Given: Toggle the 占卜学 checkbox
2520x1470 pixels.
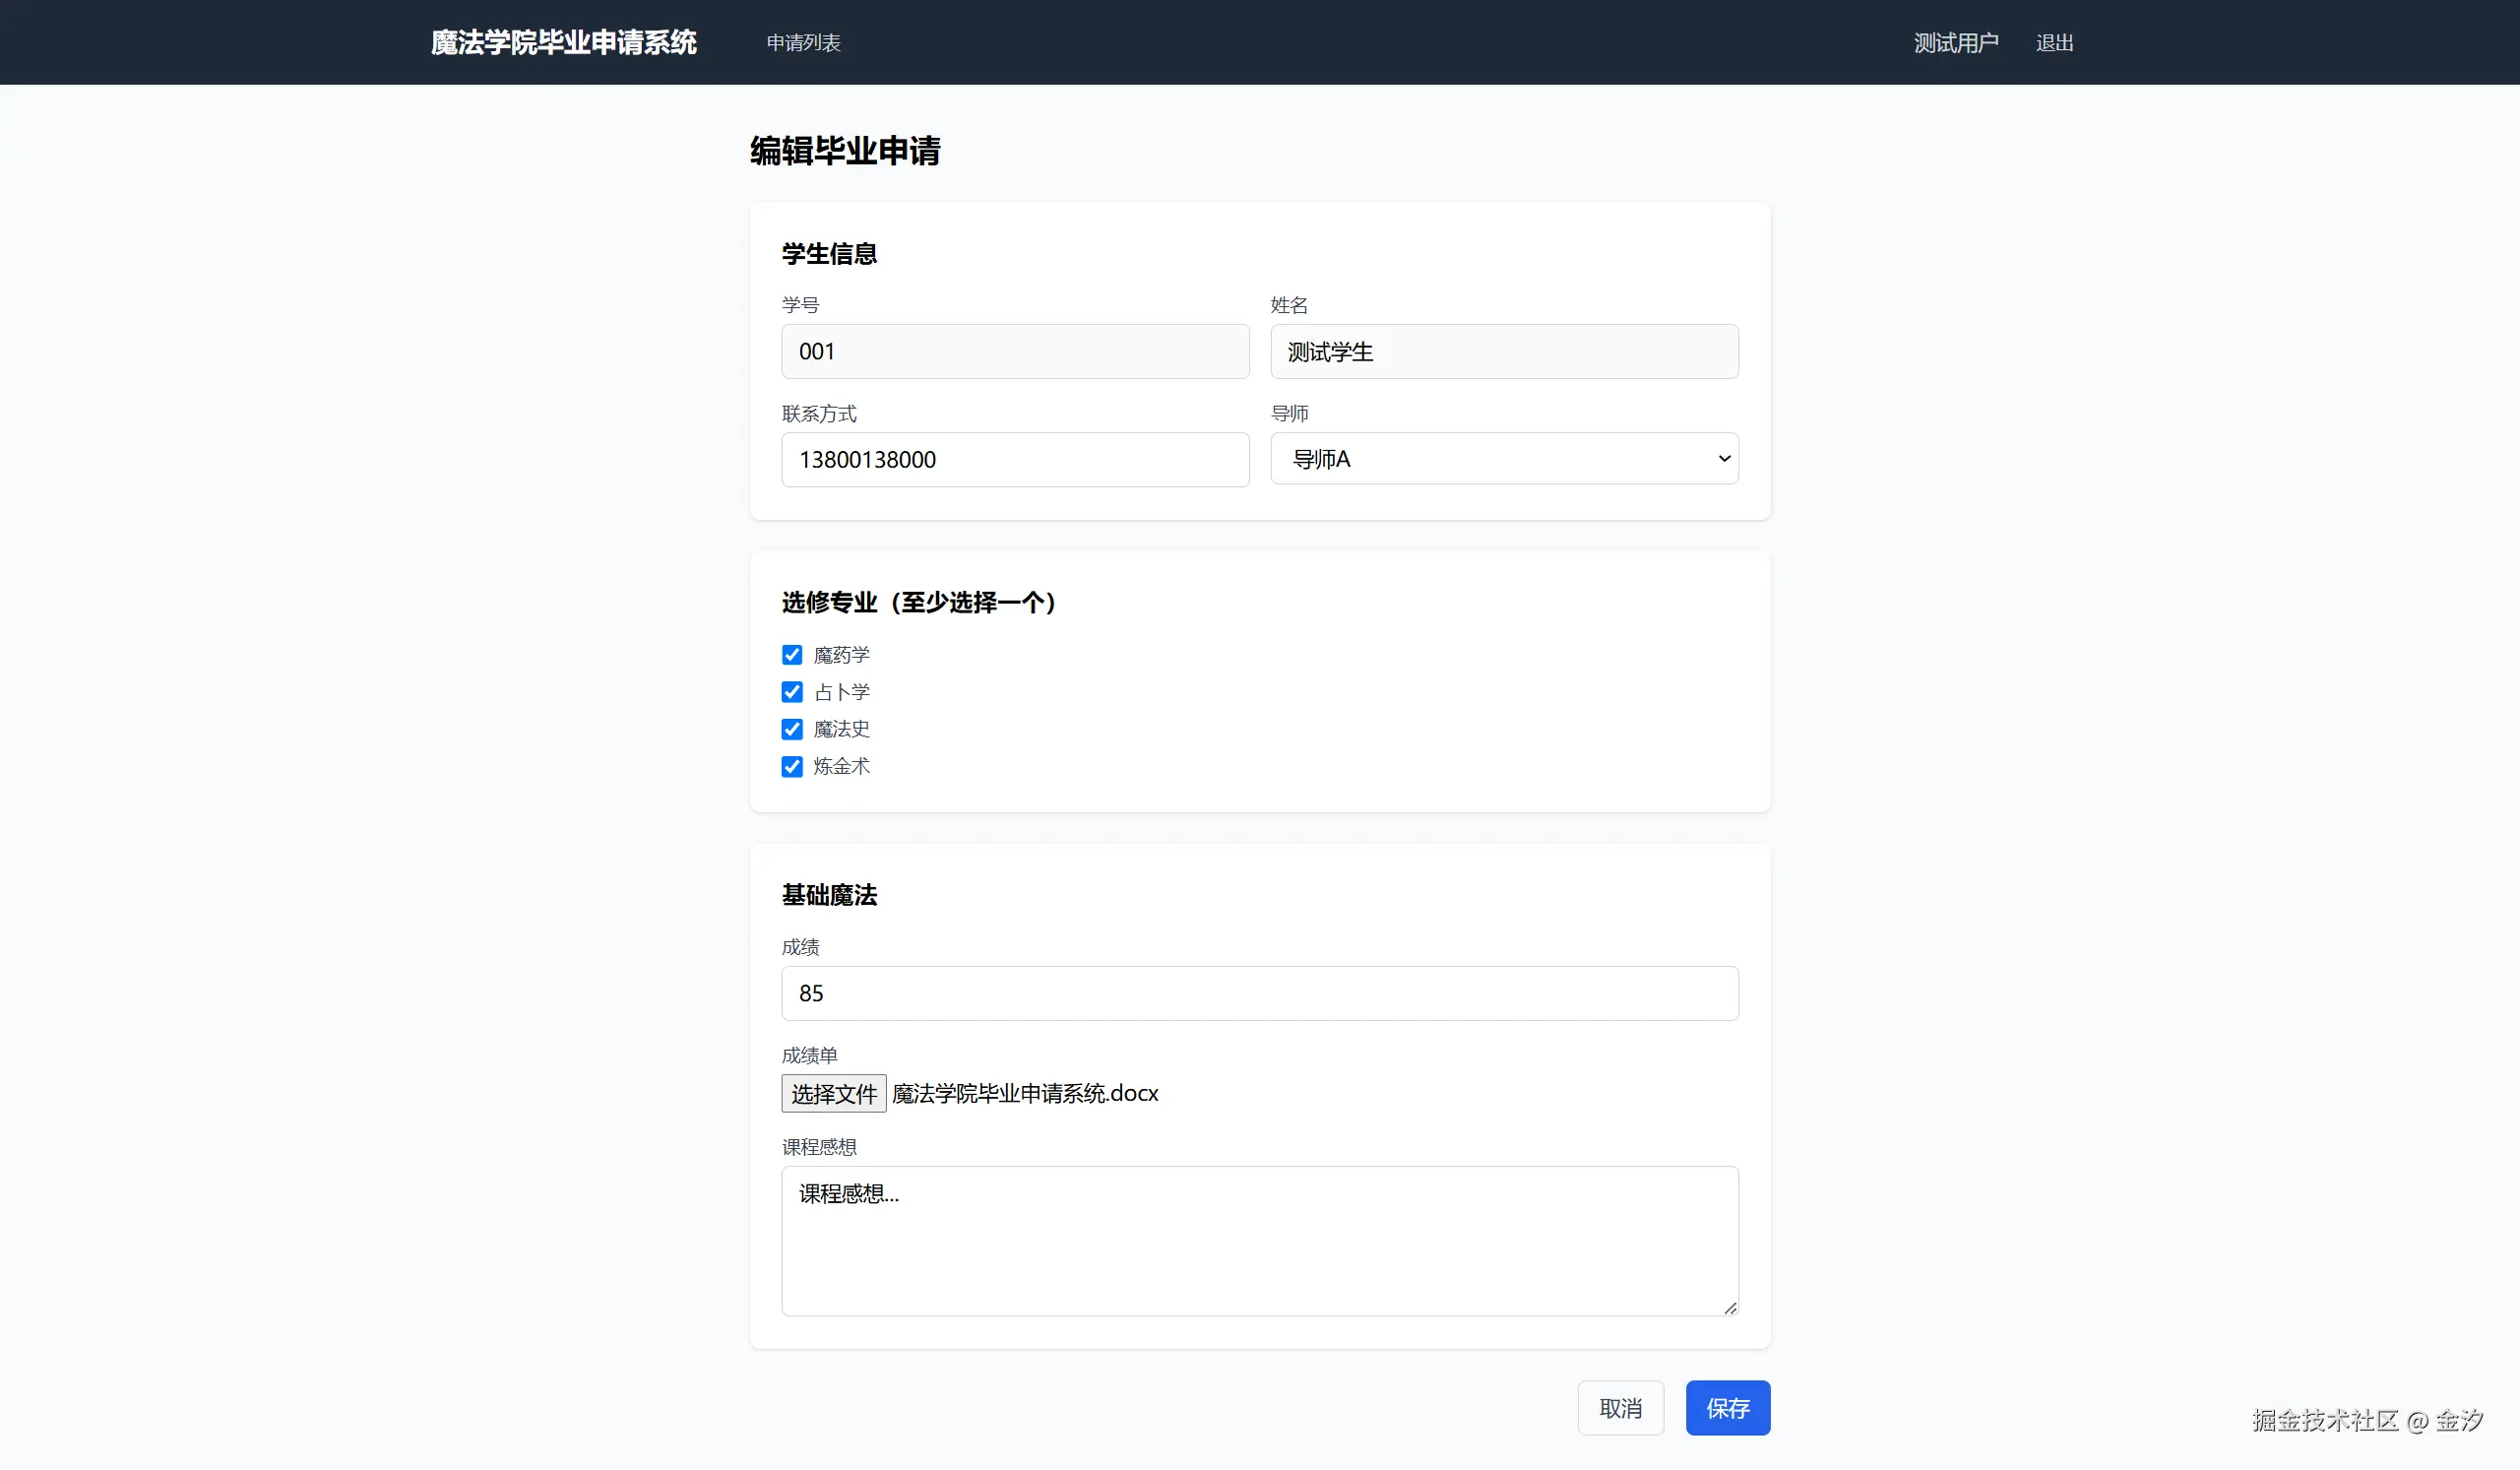Looking at the screenshot, I should click(x=792, y=692).
